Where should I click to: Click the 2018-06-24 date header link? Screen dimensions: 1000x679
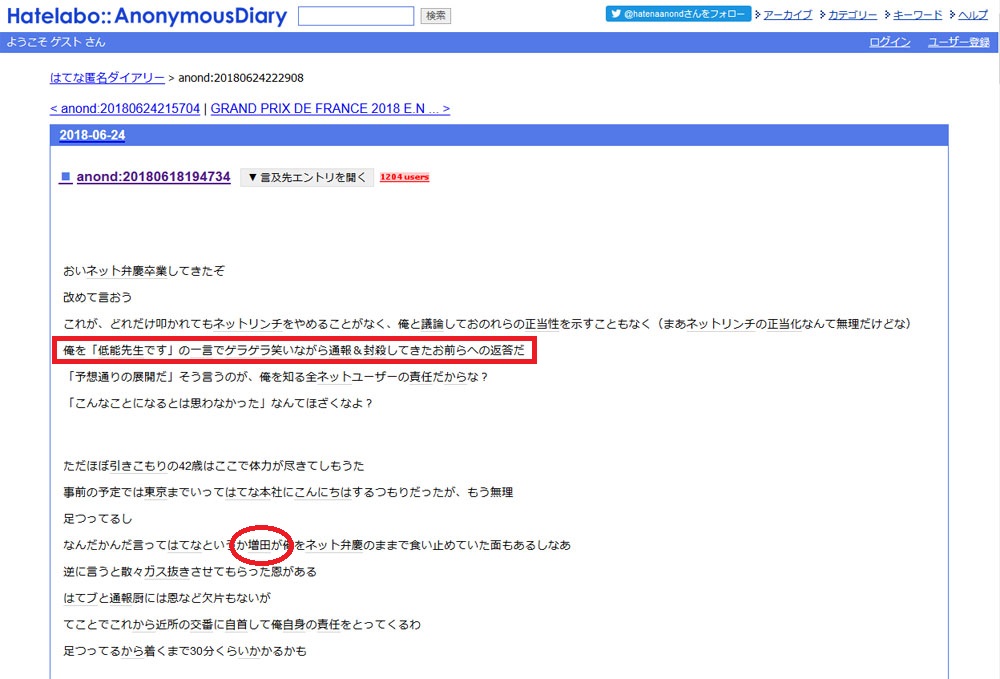(x=92, y=135)
